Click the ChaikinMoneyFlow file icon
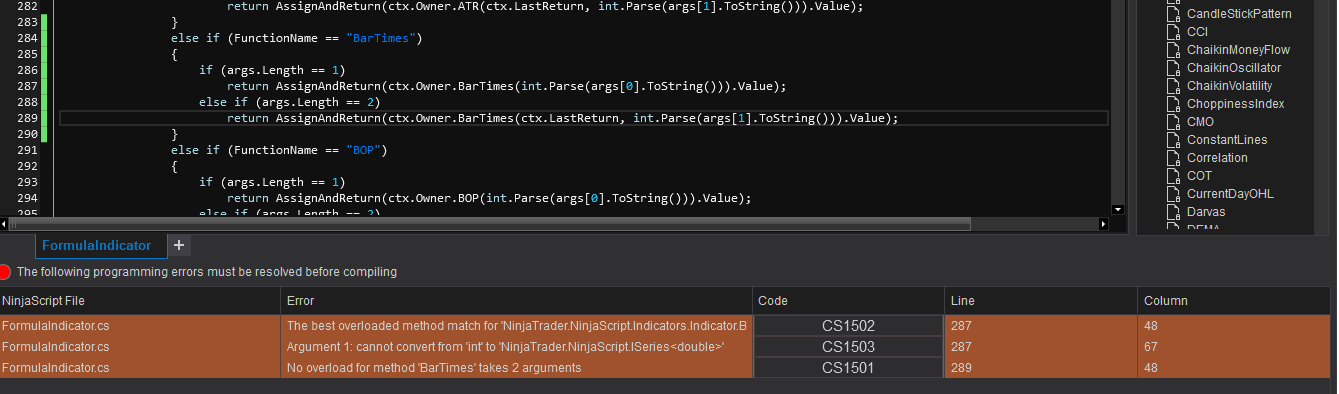This screenshot has height=394, width=1339. (x=1174, y=50)
